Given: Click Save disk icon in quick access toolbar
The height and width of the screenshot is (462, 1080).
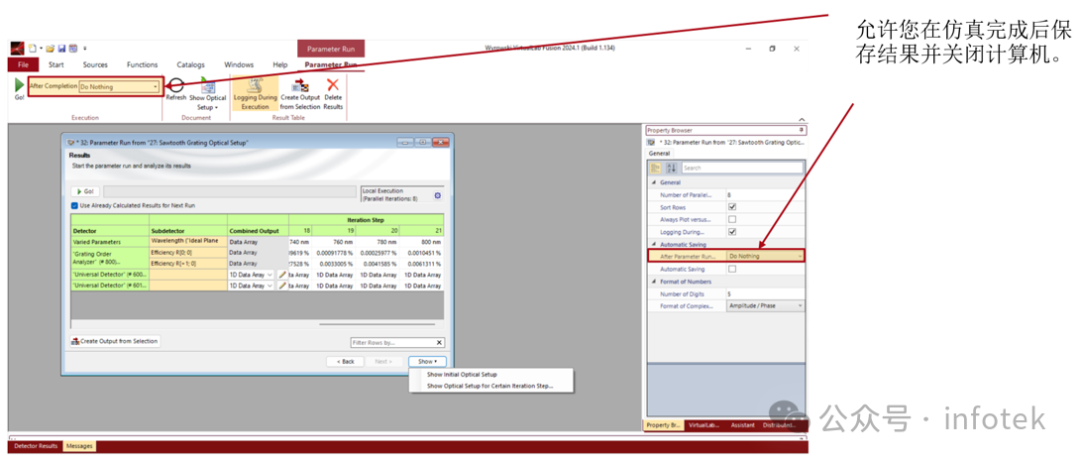Looking at the screenshot, I should pyautogui.click(x=61, y=48).
